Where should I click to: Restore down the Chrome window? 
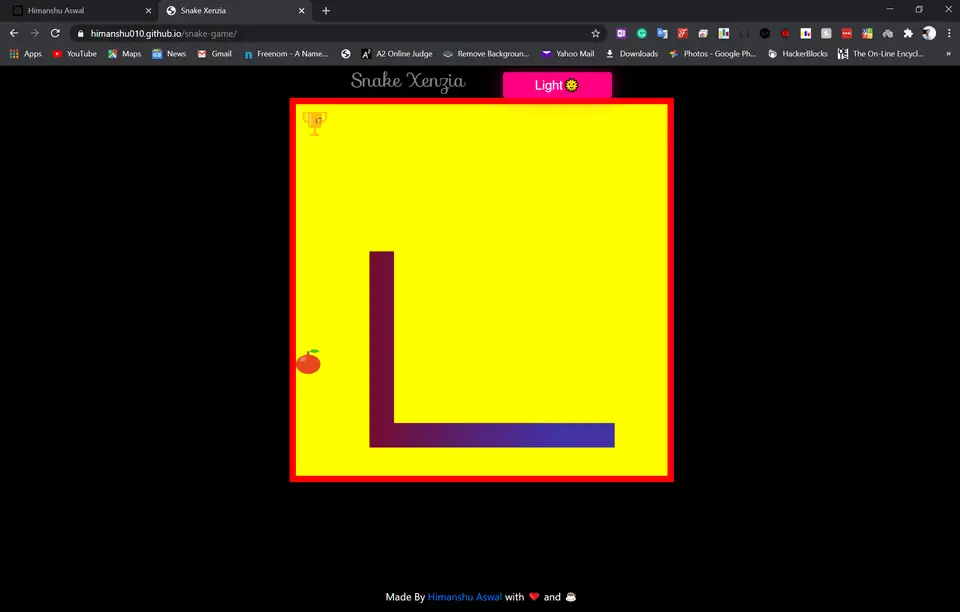pos(919,9)
